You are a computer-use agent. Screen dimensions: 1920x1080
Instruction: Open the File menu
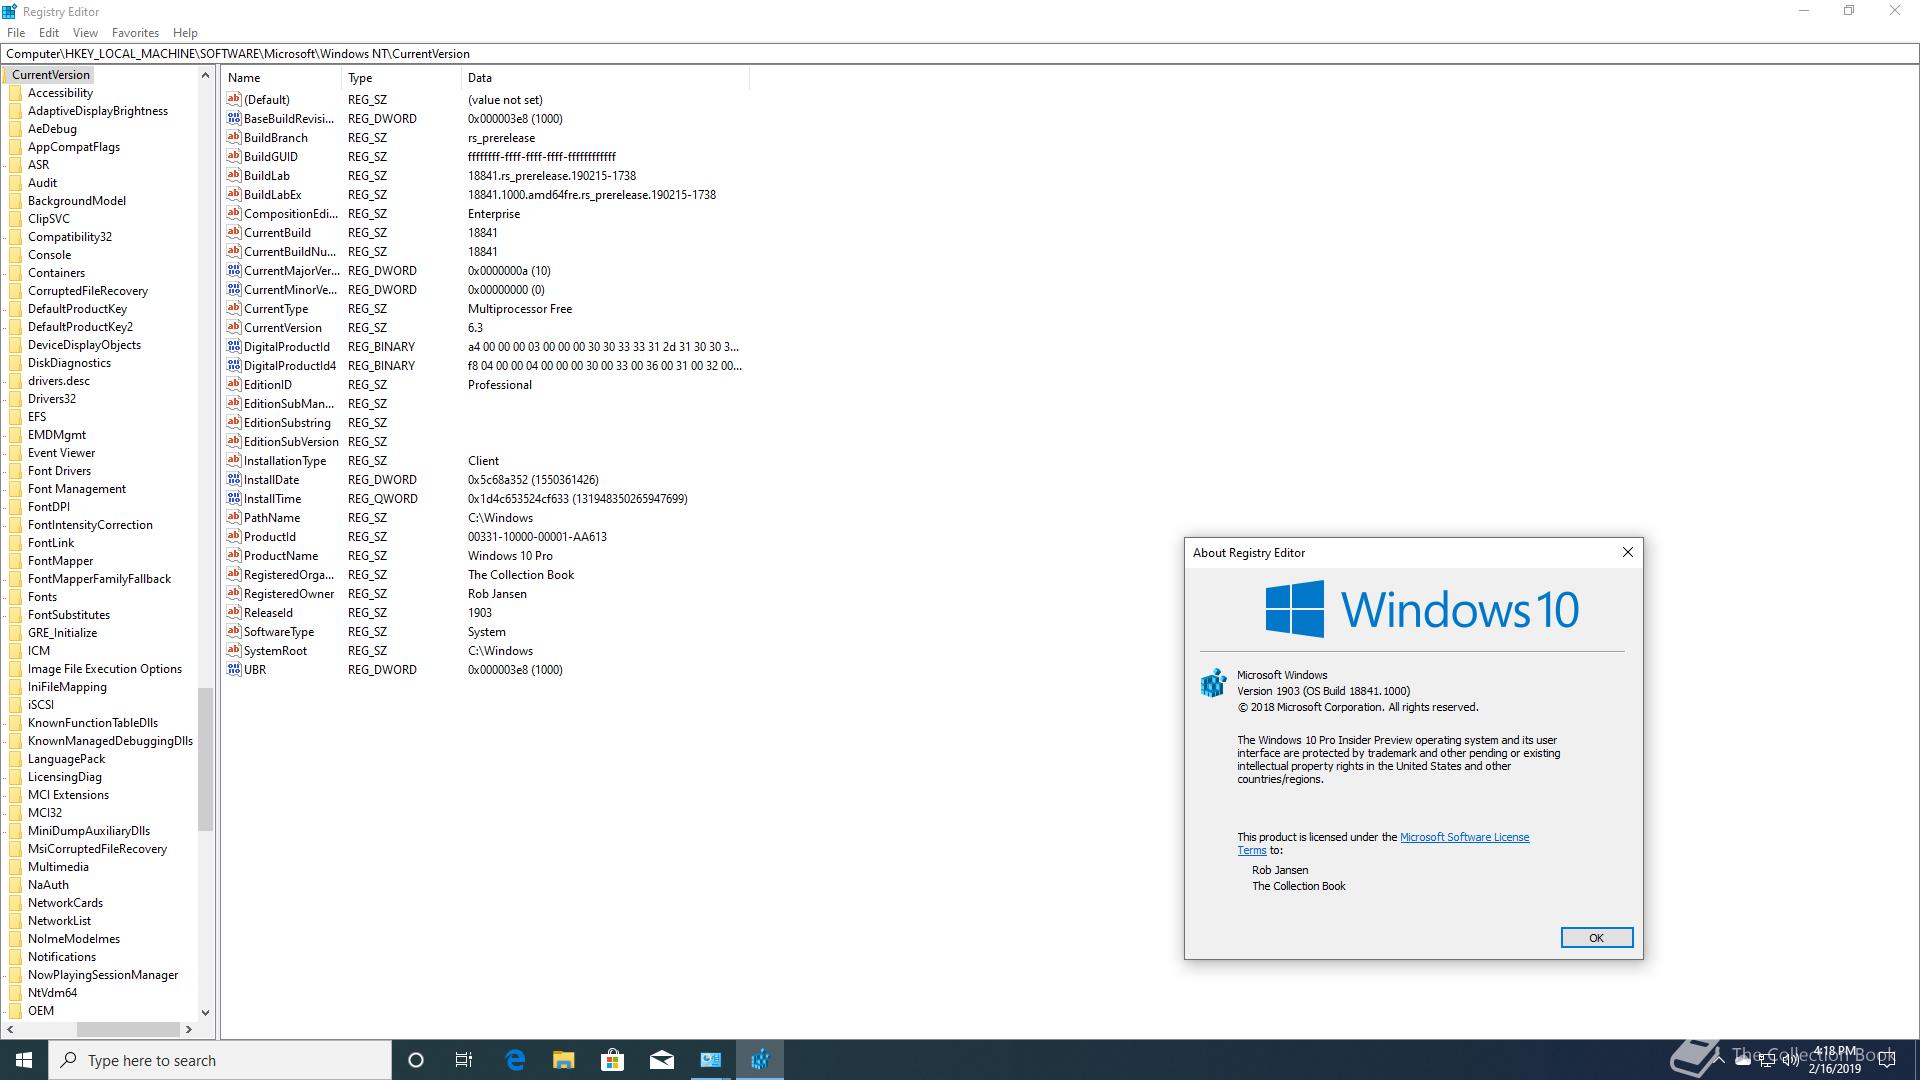[16, 33]
